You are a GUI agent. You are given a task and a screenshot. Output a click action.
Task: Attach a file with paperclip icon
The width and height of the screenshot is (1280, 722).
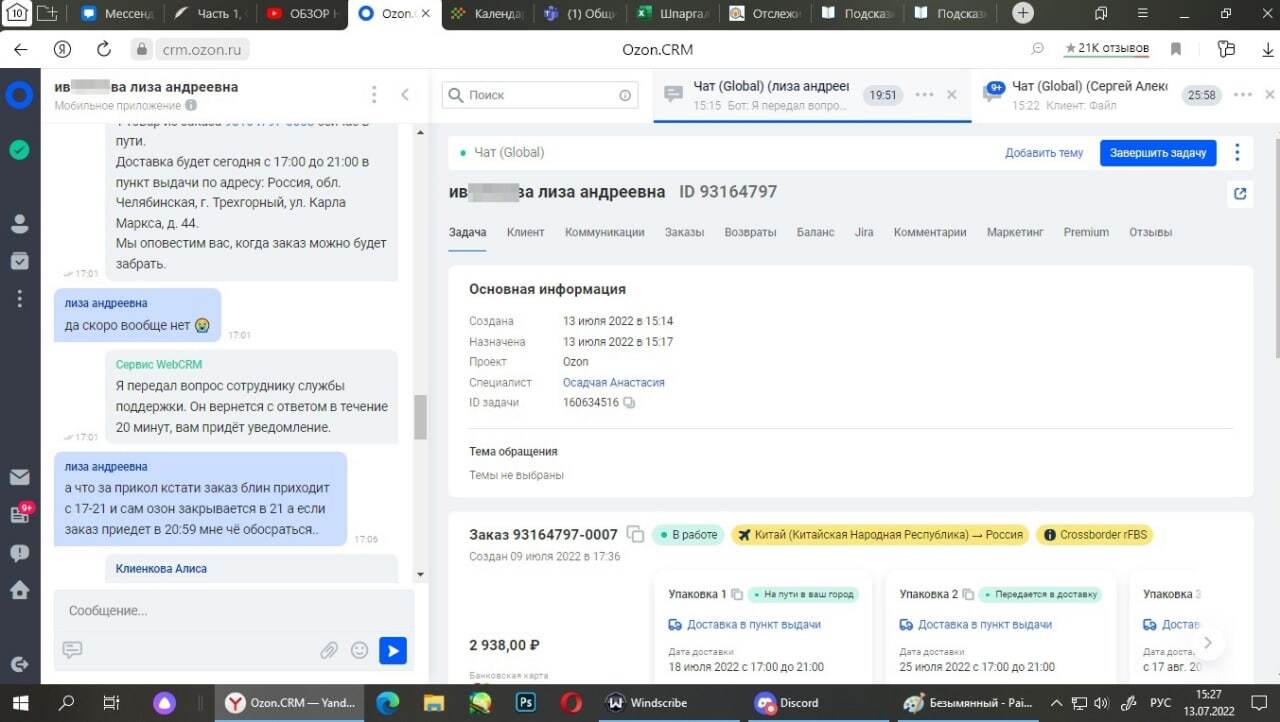coord(329,650)
